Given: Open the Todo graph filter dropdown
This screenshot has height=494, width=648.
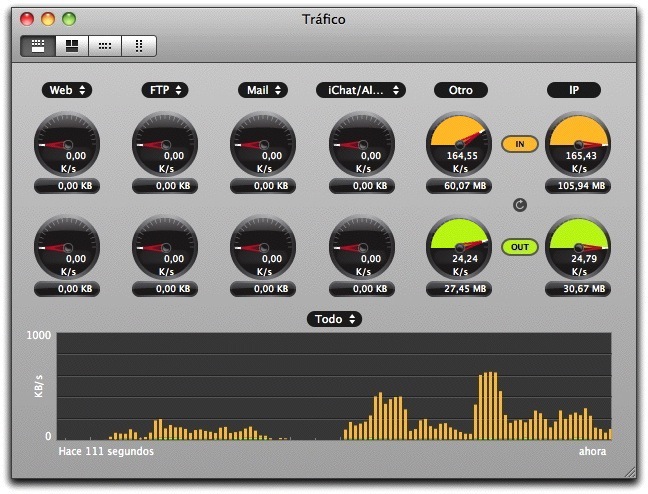Looking at the screenshot, I should [x=334, y=319].
